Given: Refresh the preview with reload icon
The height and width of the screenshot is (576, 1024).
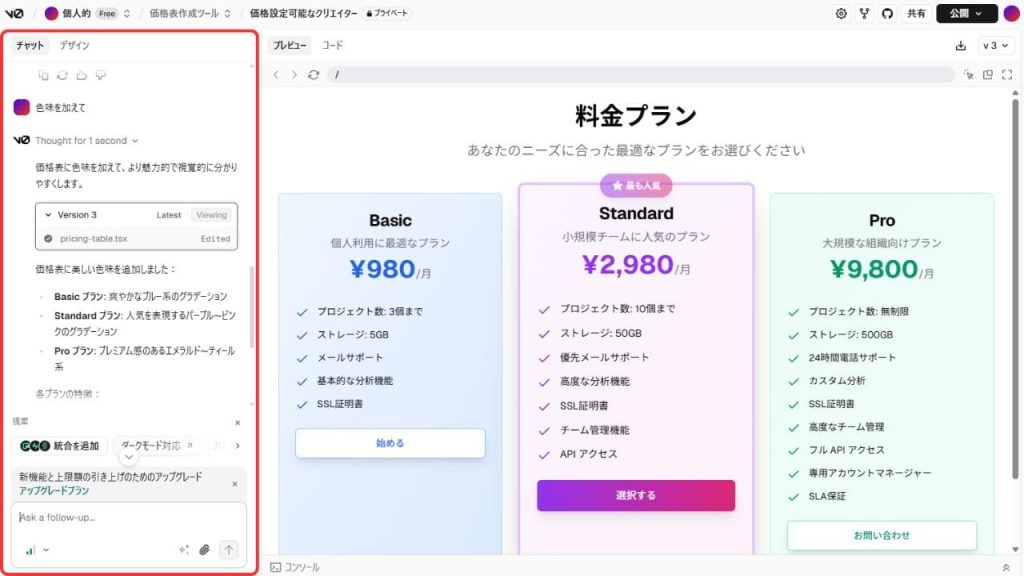Looking at the screenshot, I should click(x=313, y=75).
